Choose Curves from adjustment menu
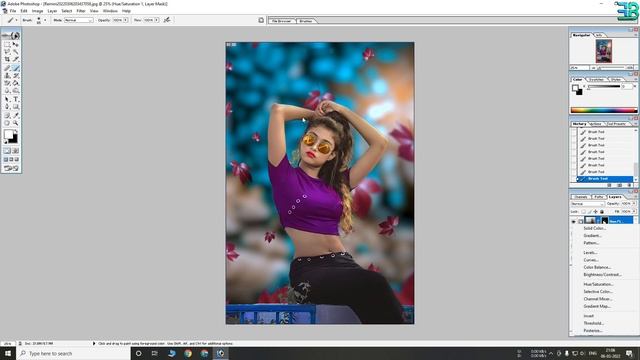The height and width of the screenshot is (360, 640). [591, 260]
